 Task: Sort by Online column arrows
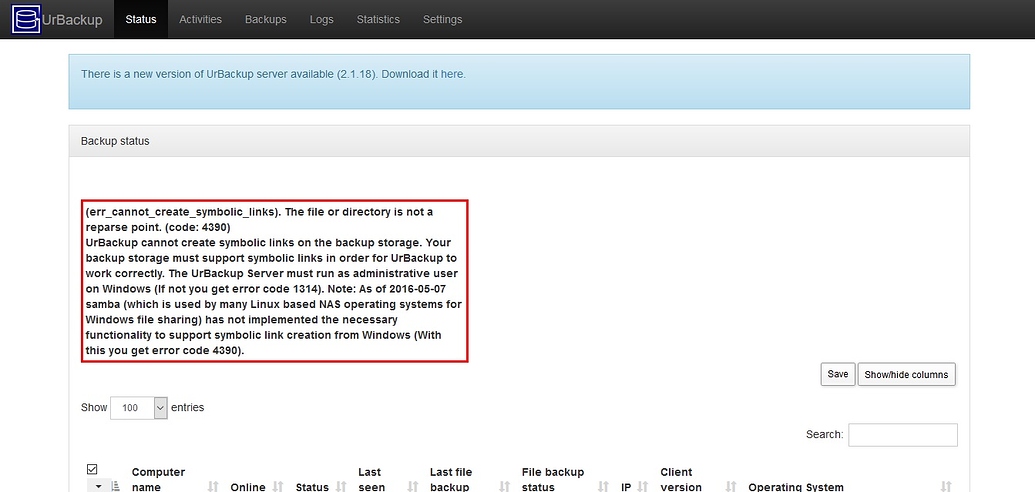(x=278, y=487)
